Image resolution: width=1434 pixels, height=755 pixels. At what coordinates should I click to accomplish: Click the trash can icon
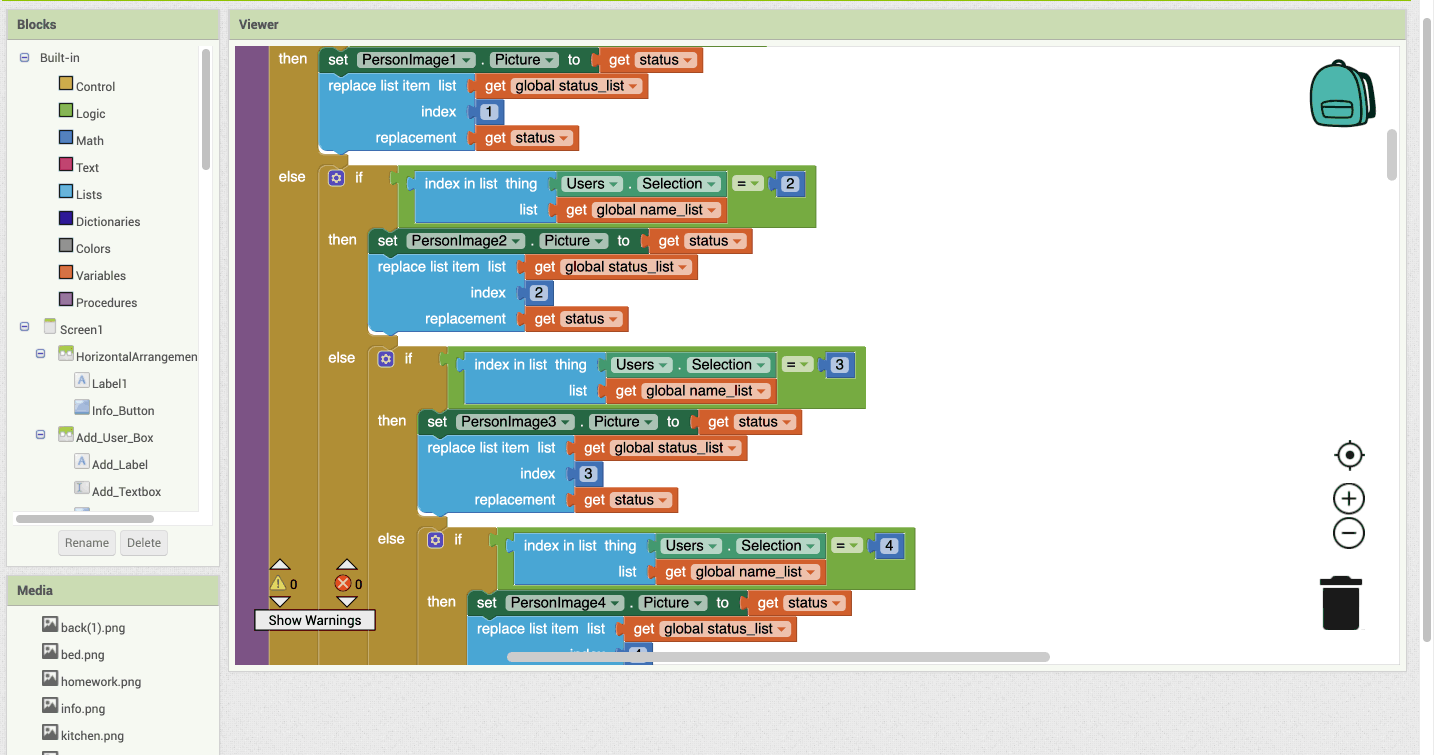1341,603
